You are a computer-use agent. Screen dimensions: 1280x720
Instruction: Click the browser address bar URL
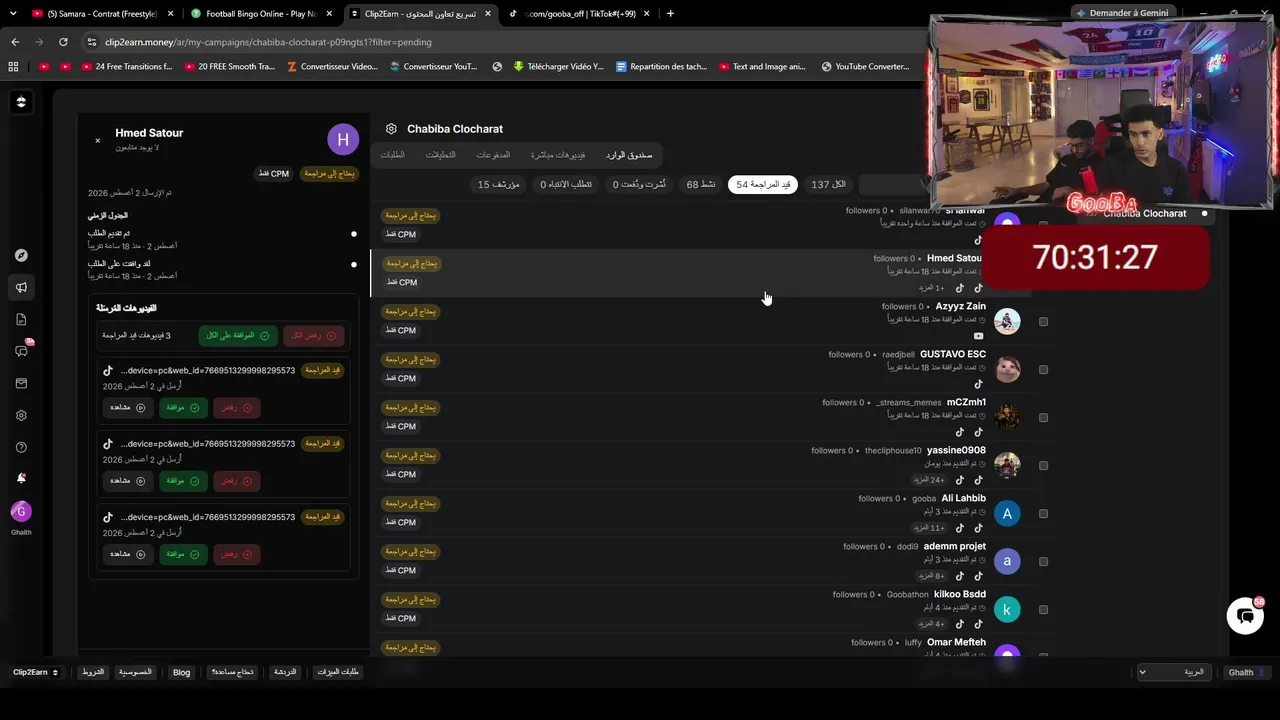point(268,42)
